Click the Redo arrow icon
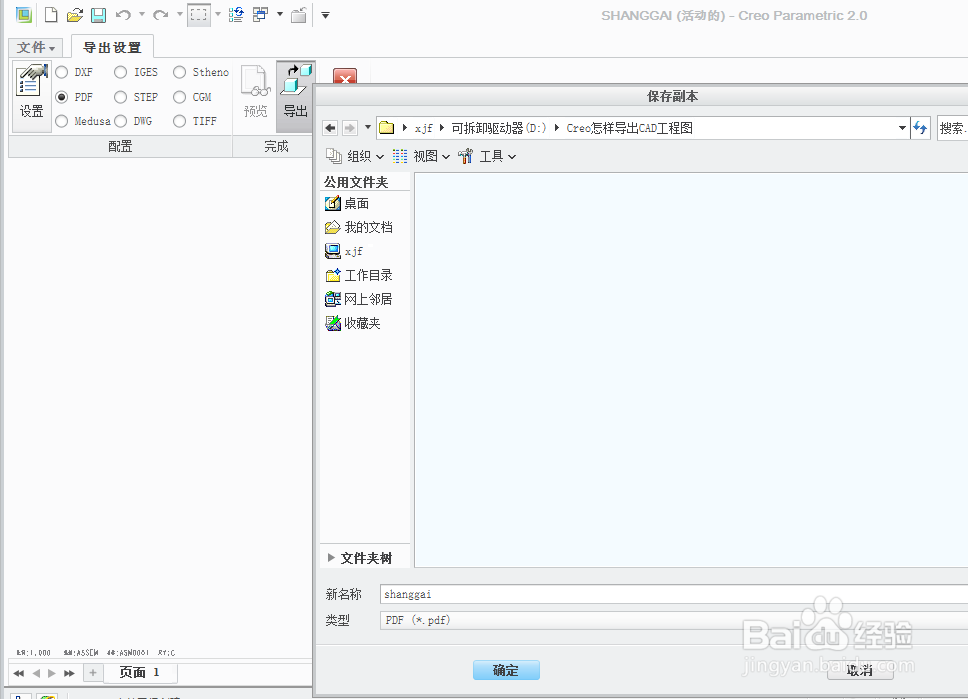The image size is (968, 699). click(161, 15)
